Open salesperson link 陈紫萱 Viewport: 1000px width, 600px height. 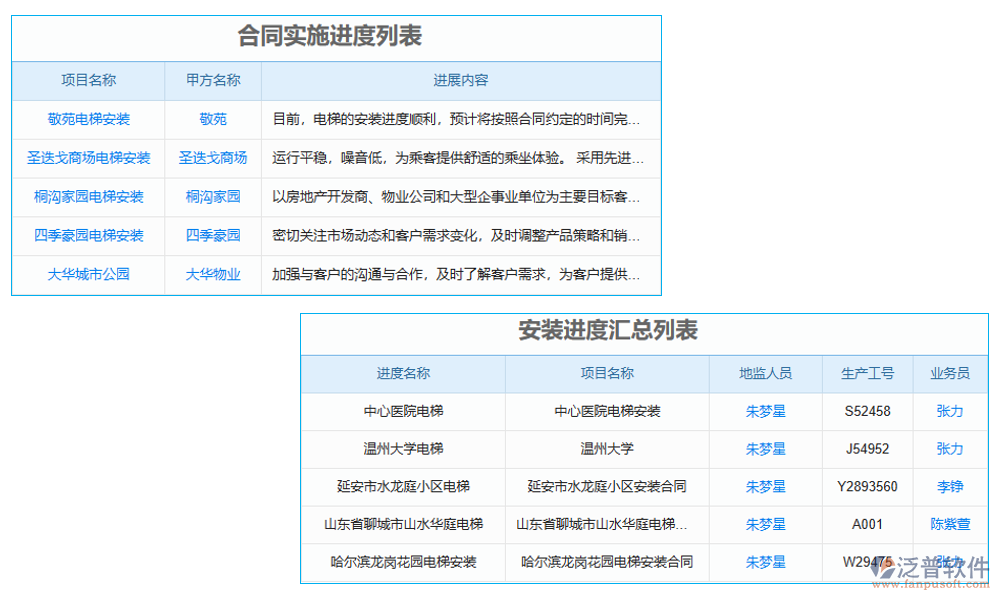click(x=948, y=524)
